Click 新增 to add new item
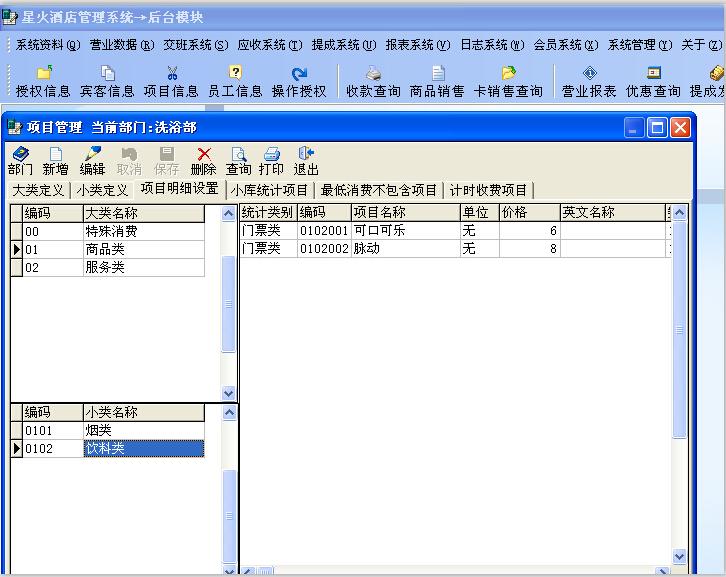 click(x=55, y=161)
